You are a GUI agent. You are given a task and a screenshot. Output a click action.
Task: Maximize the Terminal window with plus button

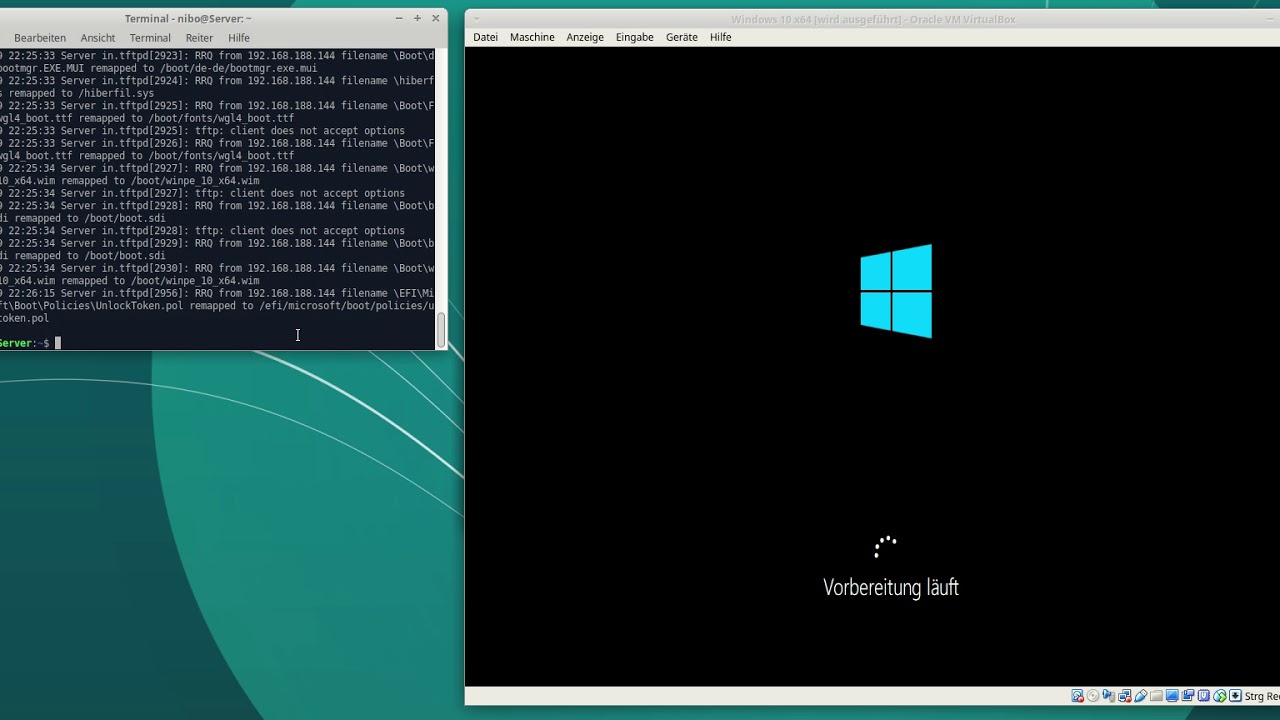[x=417, y=18]
